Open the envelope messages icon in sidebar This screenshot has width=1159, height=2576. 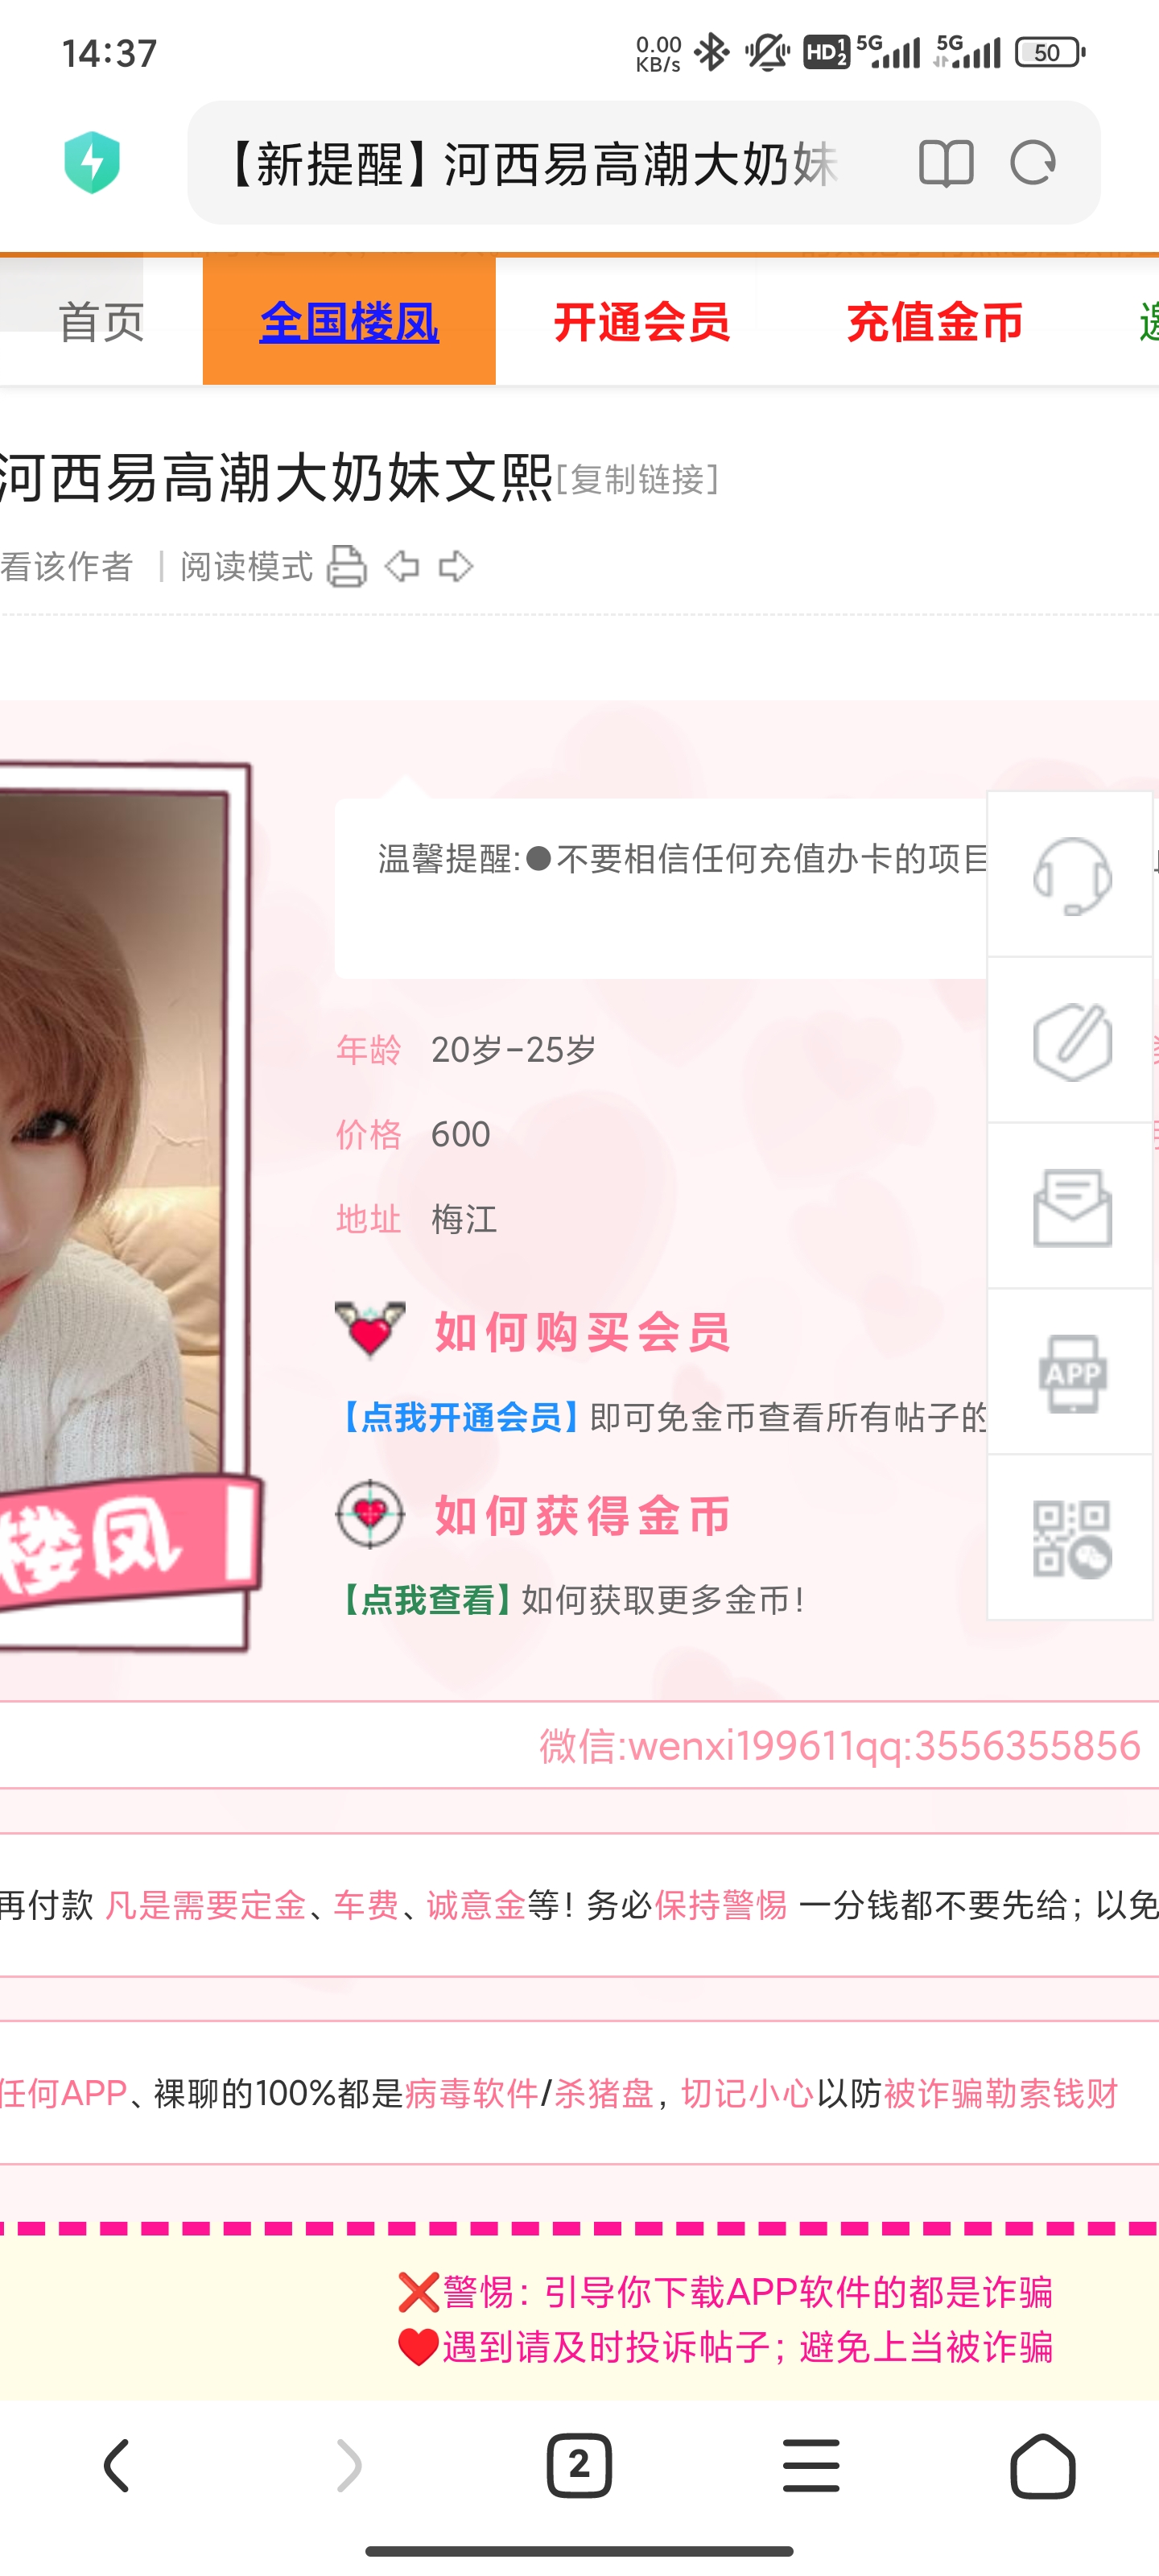(1071, 1207)
